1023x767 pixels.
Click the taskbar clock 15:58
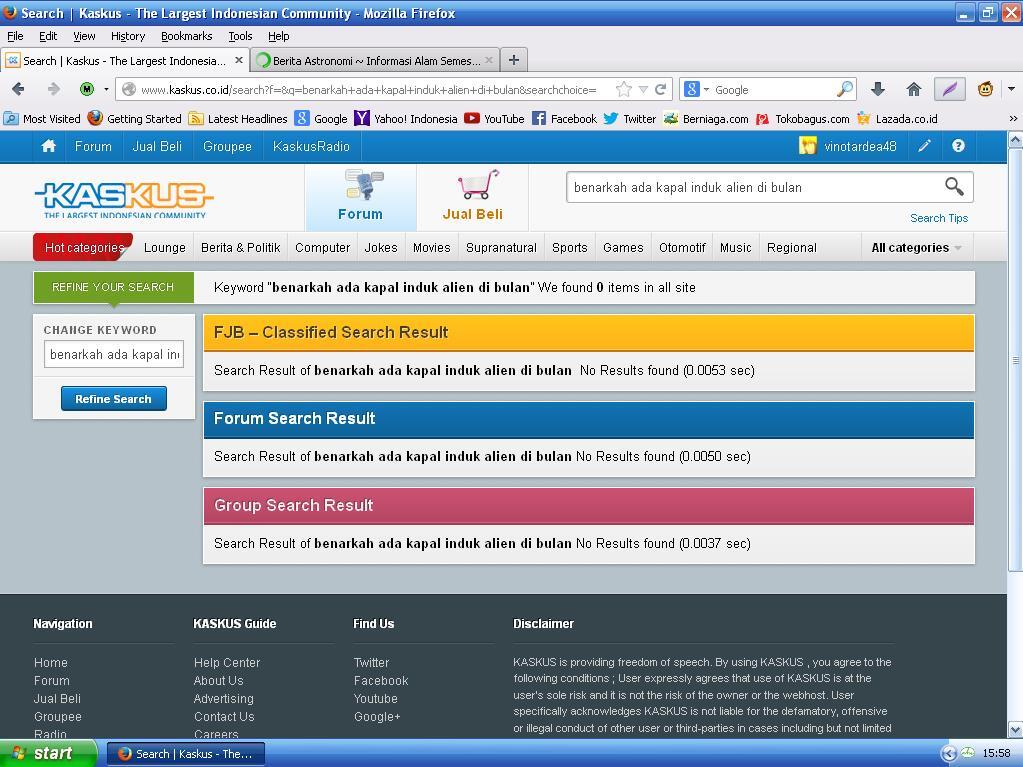tap(996, 753)
